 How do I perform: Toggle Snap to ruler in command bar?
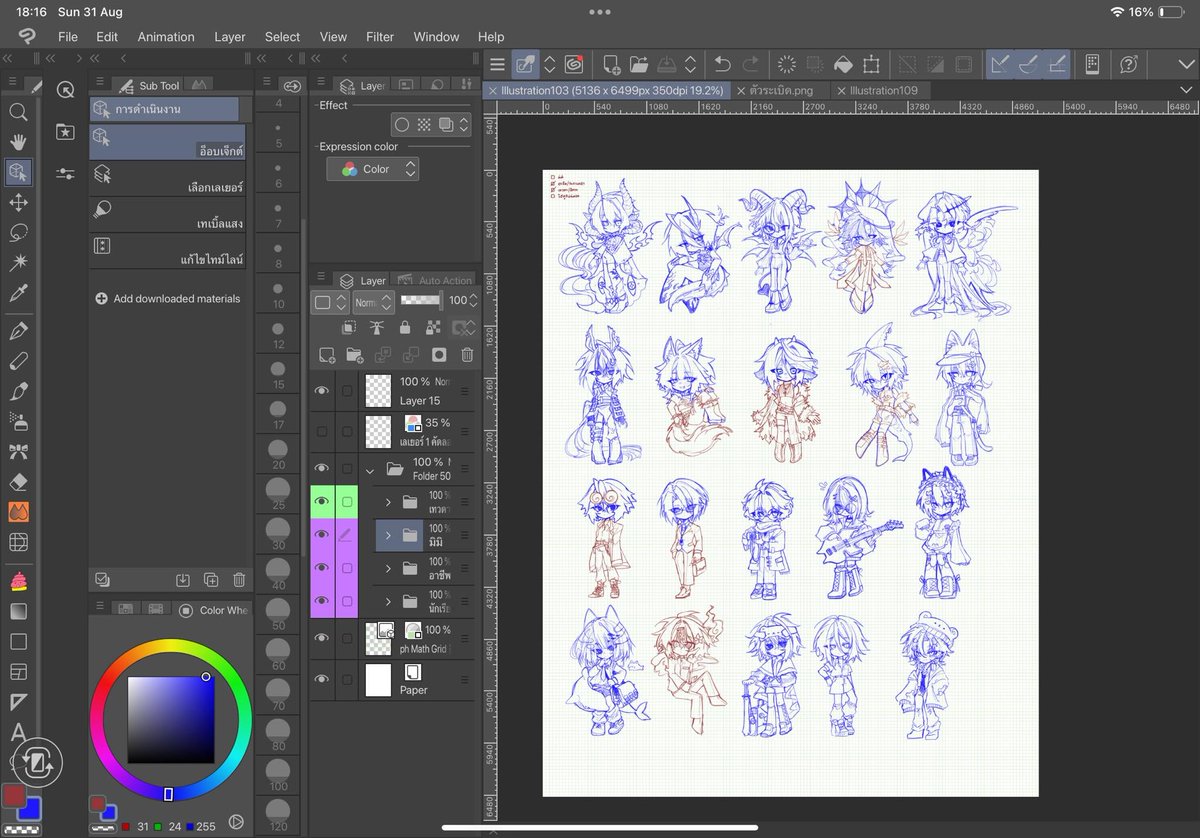pos(998,64)
